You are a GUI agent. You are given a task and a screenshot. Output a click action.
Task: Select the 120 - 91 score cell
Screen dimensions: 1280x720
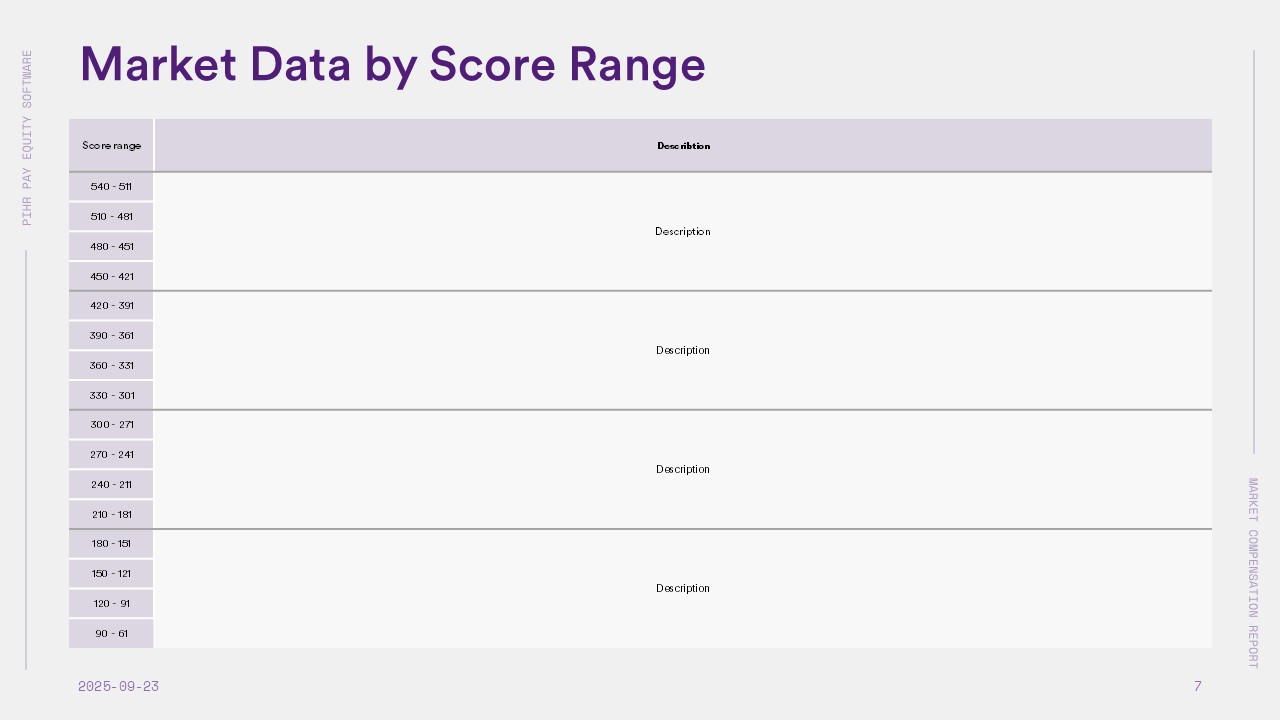(111, 604)
